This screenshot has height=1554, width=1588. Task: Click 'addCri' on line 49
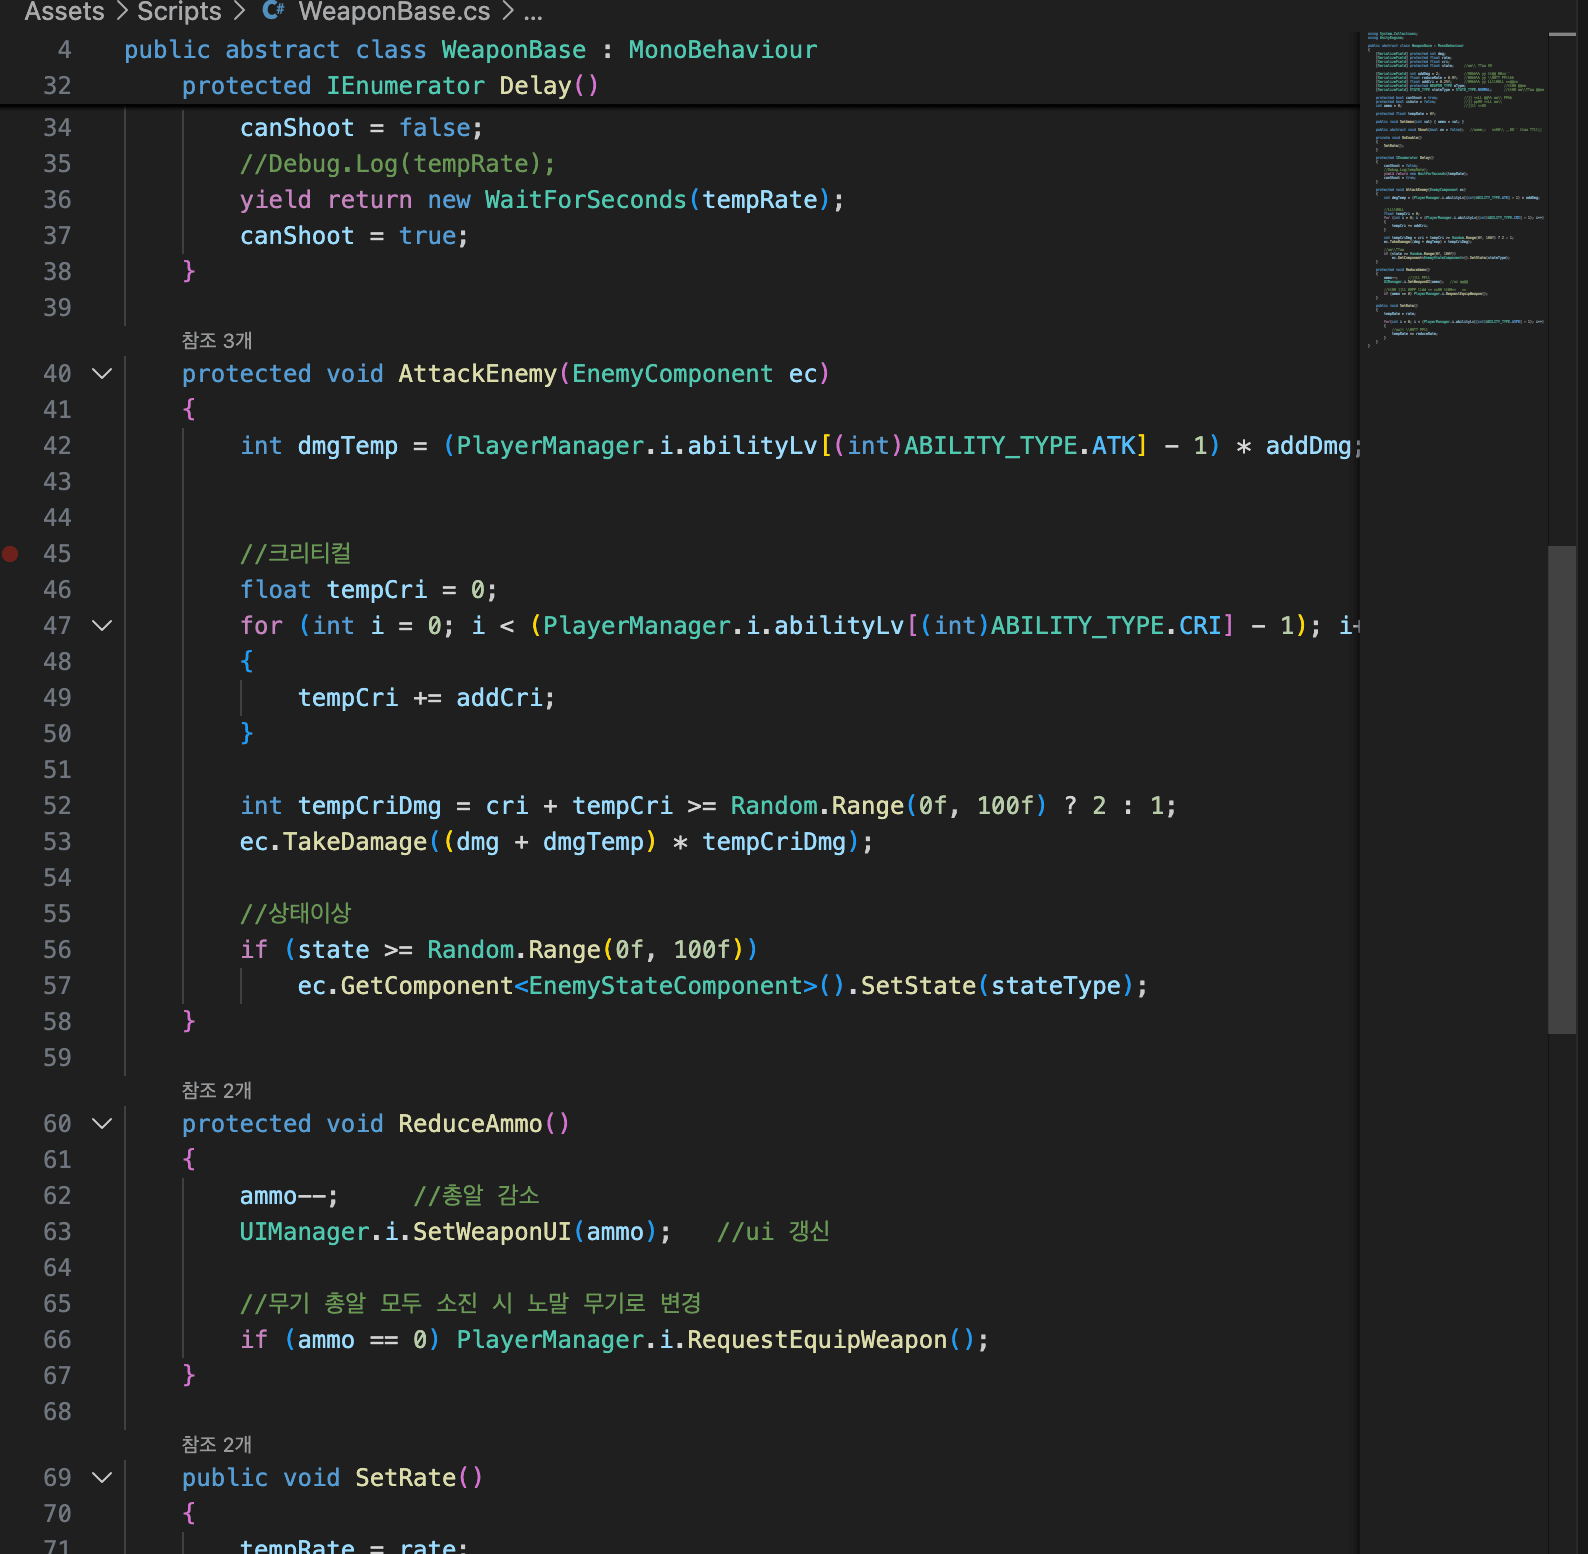click(499, 697)
